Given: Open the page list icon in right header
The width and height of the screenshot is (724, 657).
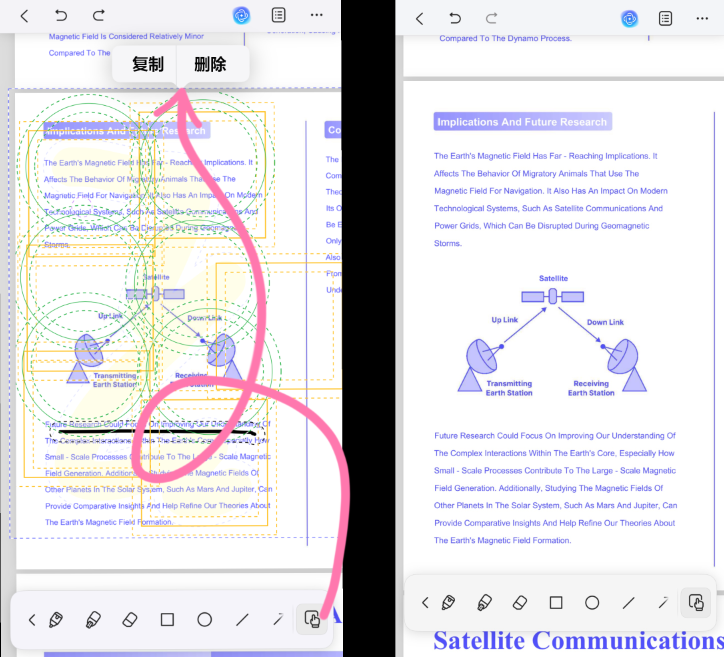Looking at the screenshot, I should [x=665, y=18].
